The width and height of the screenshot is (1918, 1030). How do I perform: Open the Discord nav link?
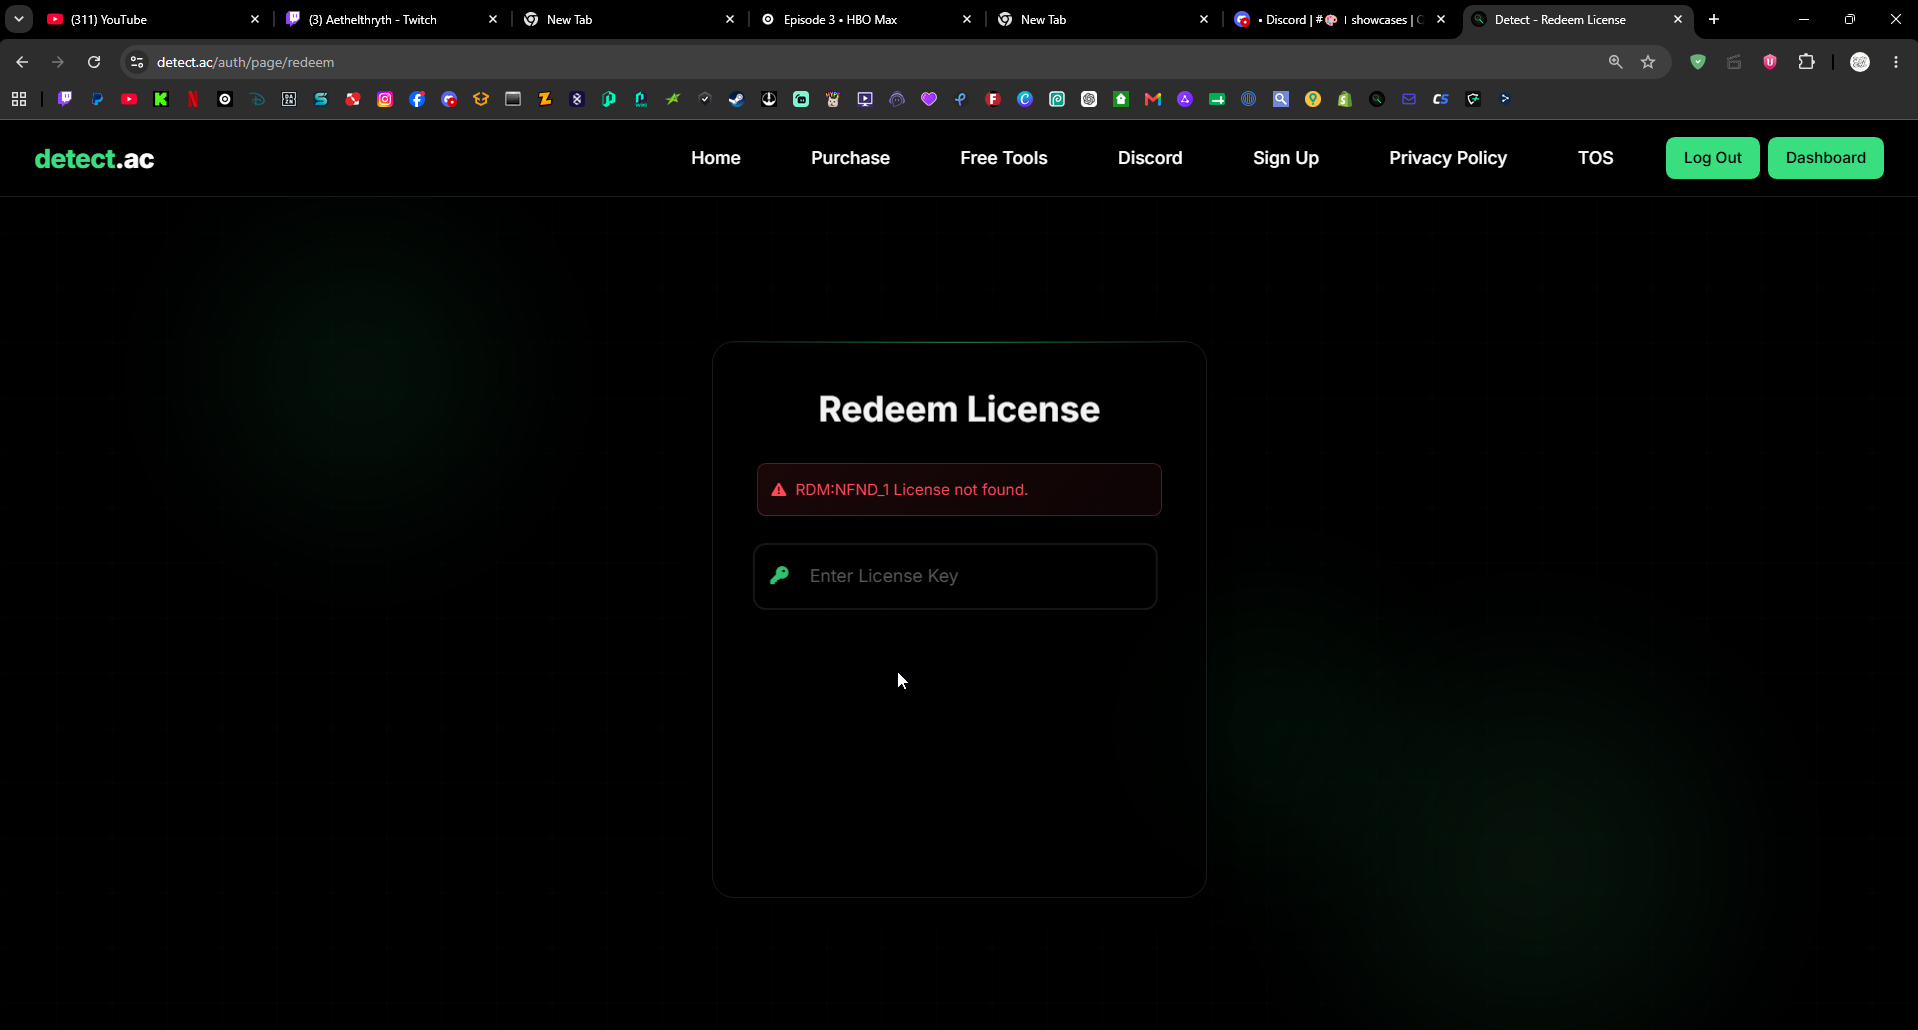pyautogui.click(x=1150, y=158)
